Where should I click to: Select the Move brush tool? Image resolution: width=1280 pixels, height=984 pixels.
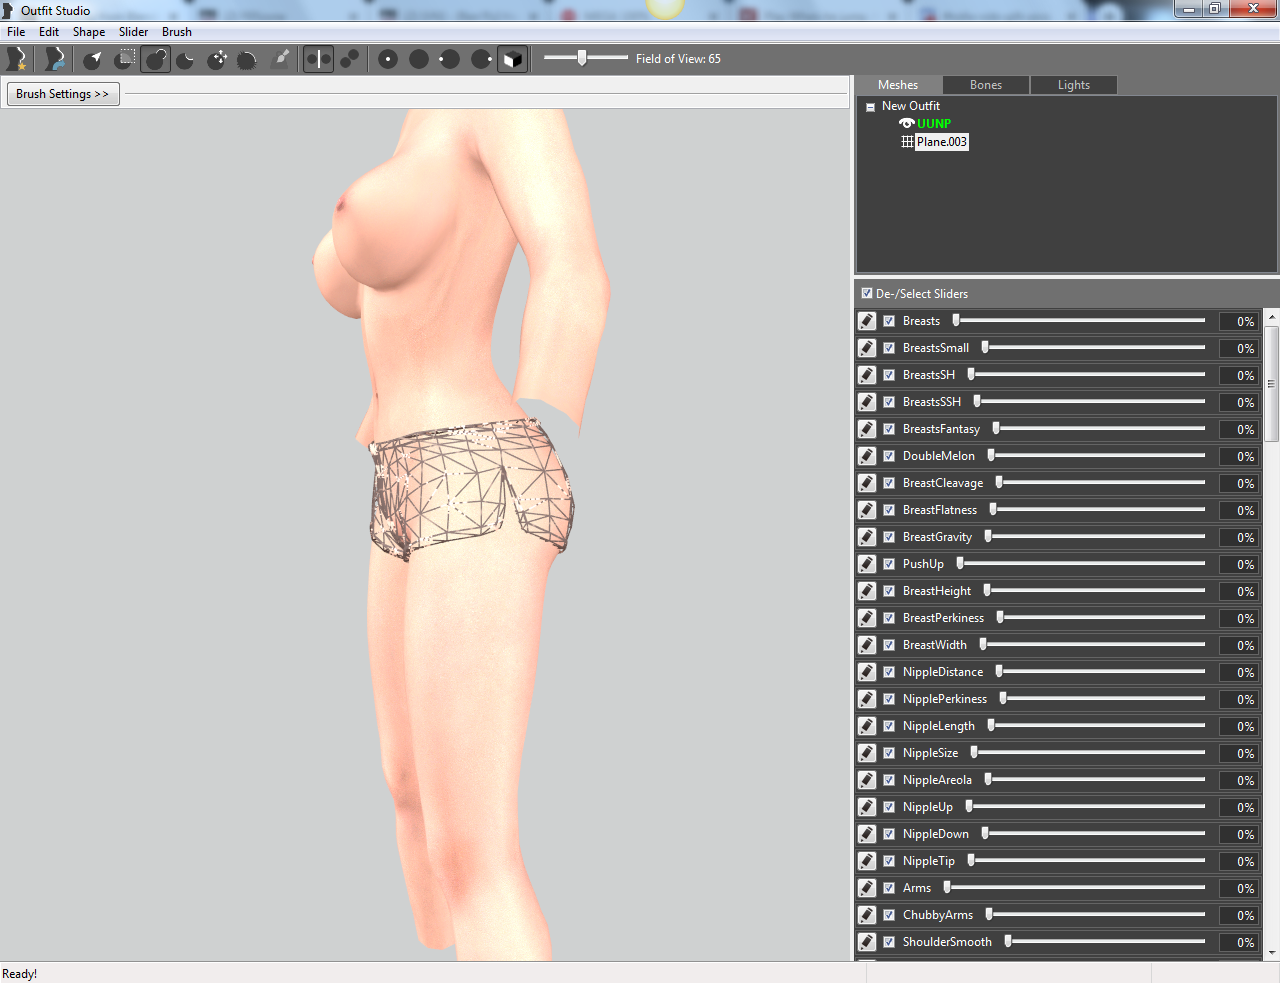(x=217, y=59)
